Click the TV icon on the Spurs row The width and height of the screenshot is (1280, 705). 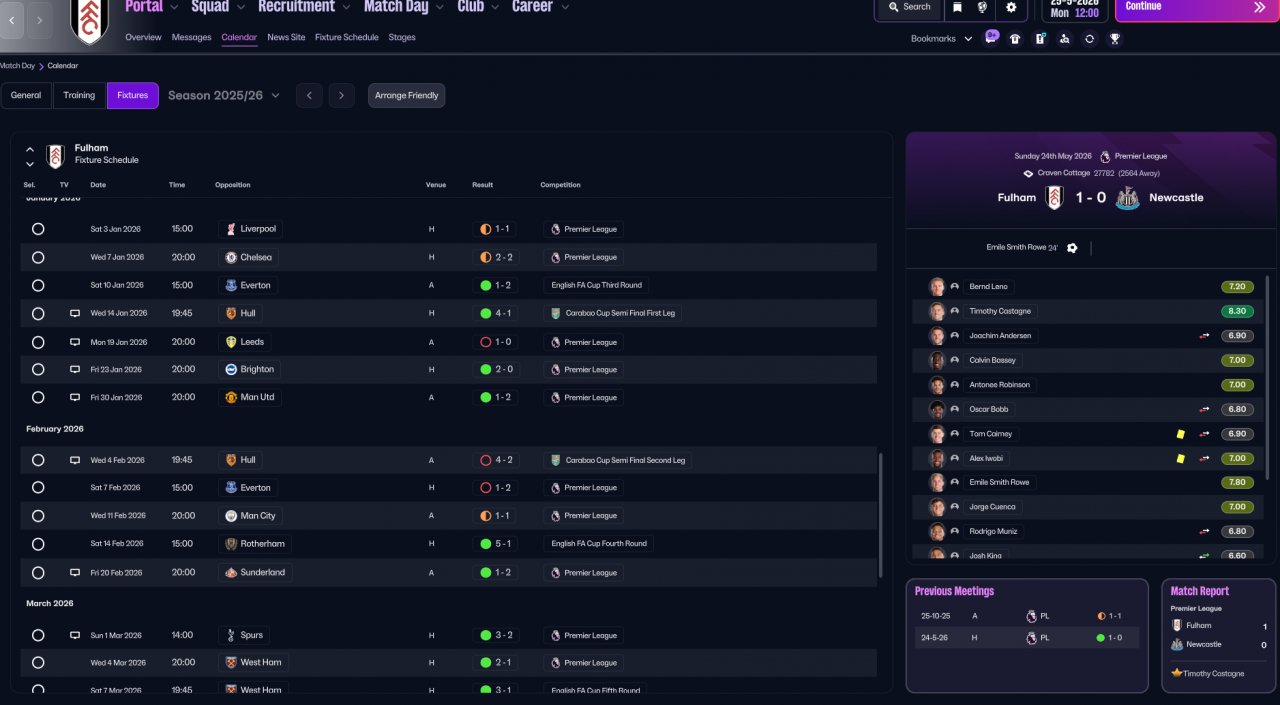(75, 635)
